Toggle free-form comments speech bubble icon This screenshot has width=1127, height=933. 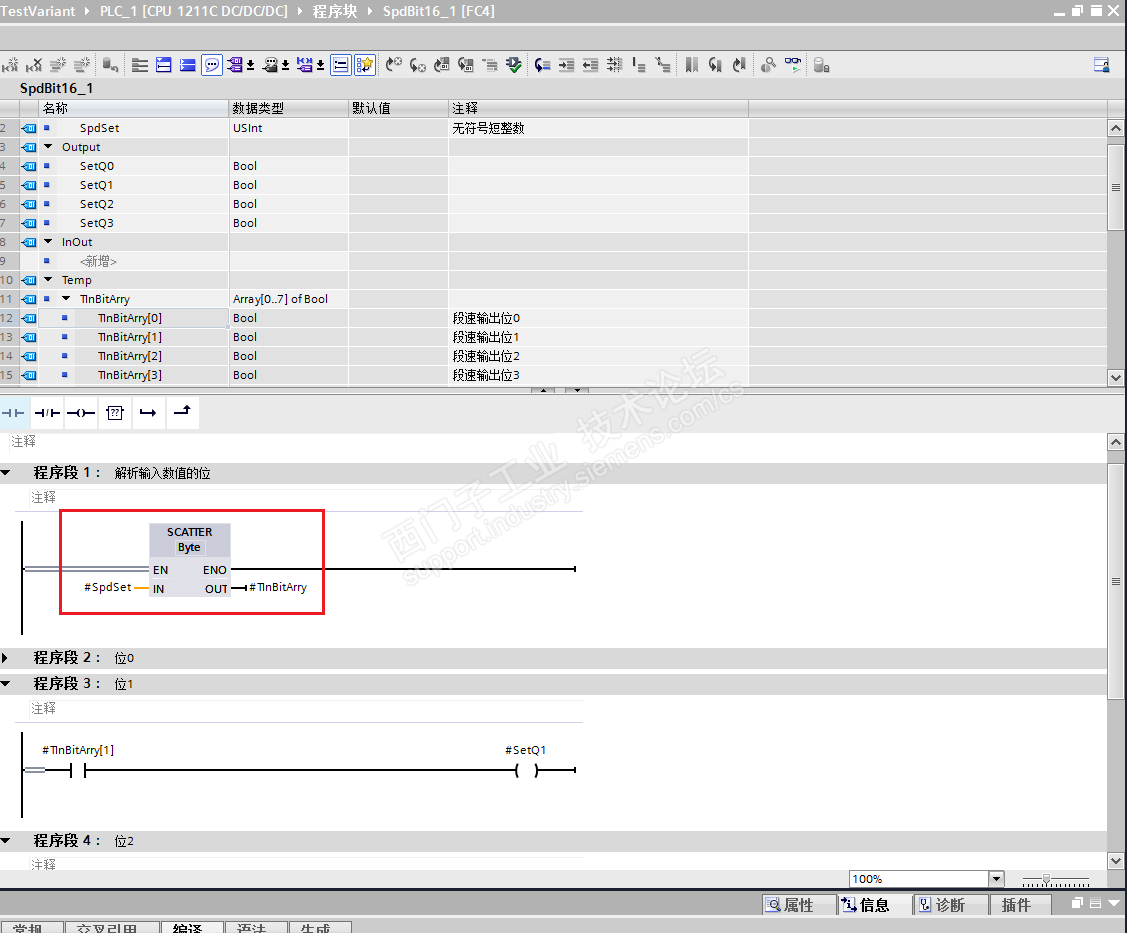pos(211,65)
